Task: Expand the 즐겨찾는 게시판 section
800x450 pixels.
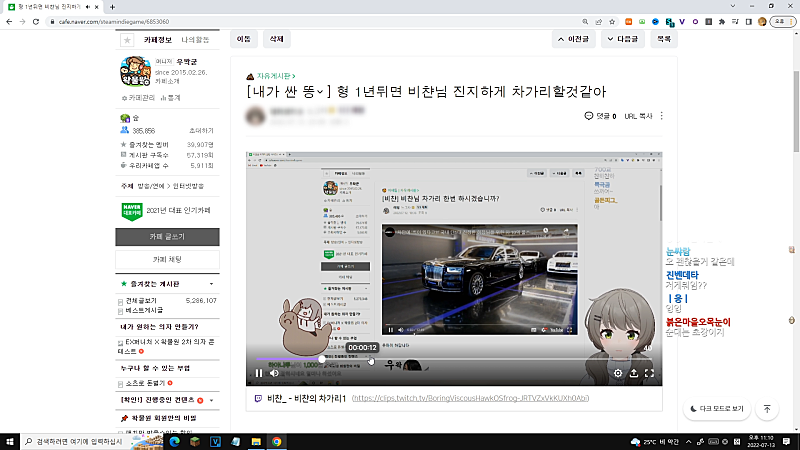Action: pos(123,285)
